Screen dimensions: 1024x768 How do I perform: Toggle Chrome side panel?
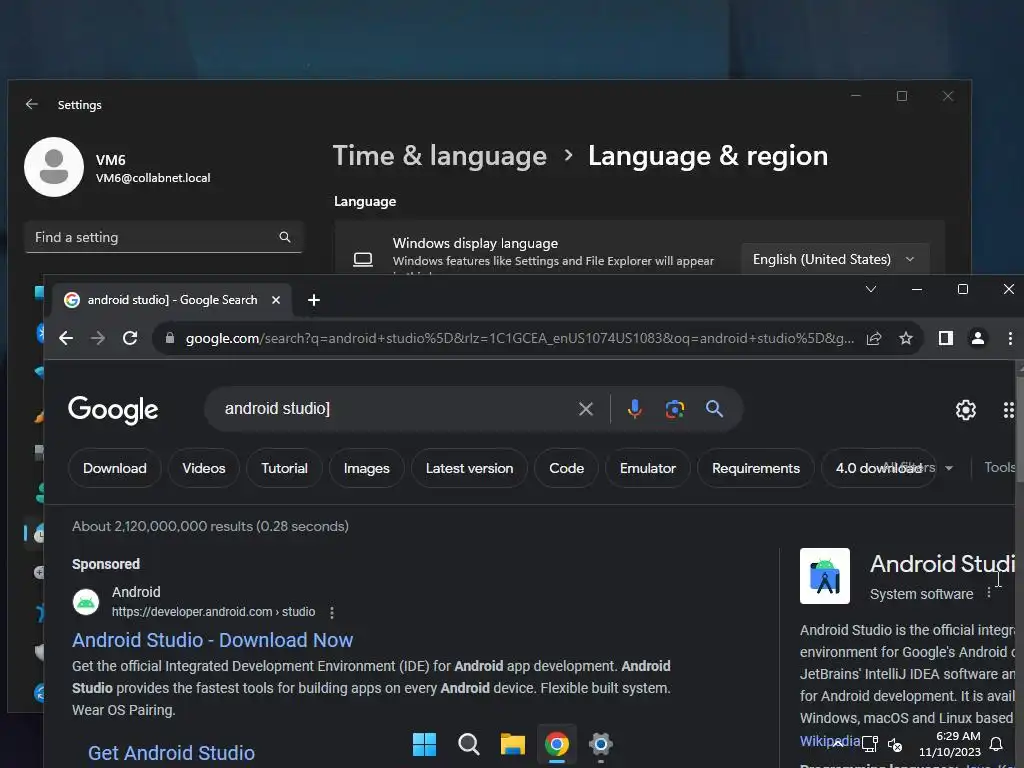click(x=946, y=338)
